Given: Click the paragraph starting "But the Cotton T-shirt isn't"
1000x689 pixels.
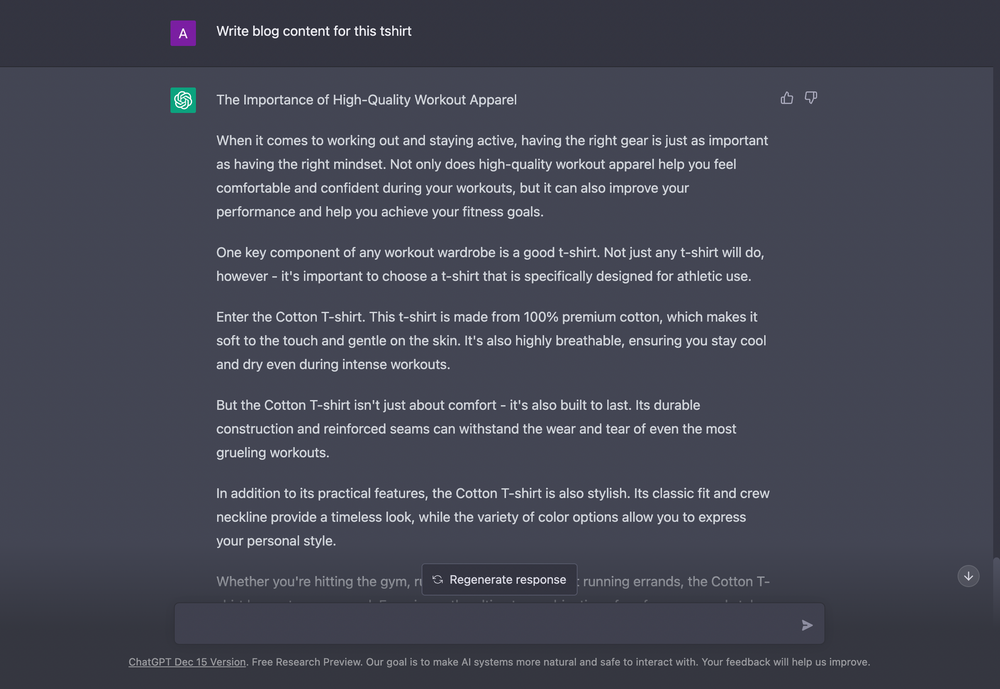Looking at the screenshot, I should (x=476, y=429).
